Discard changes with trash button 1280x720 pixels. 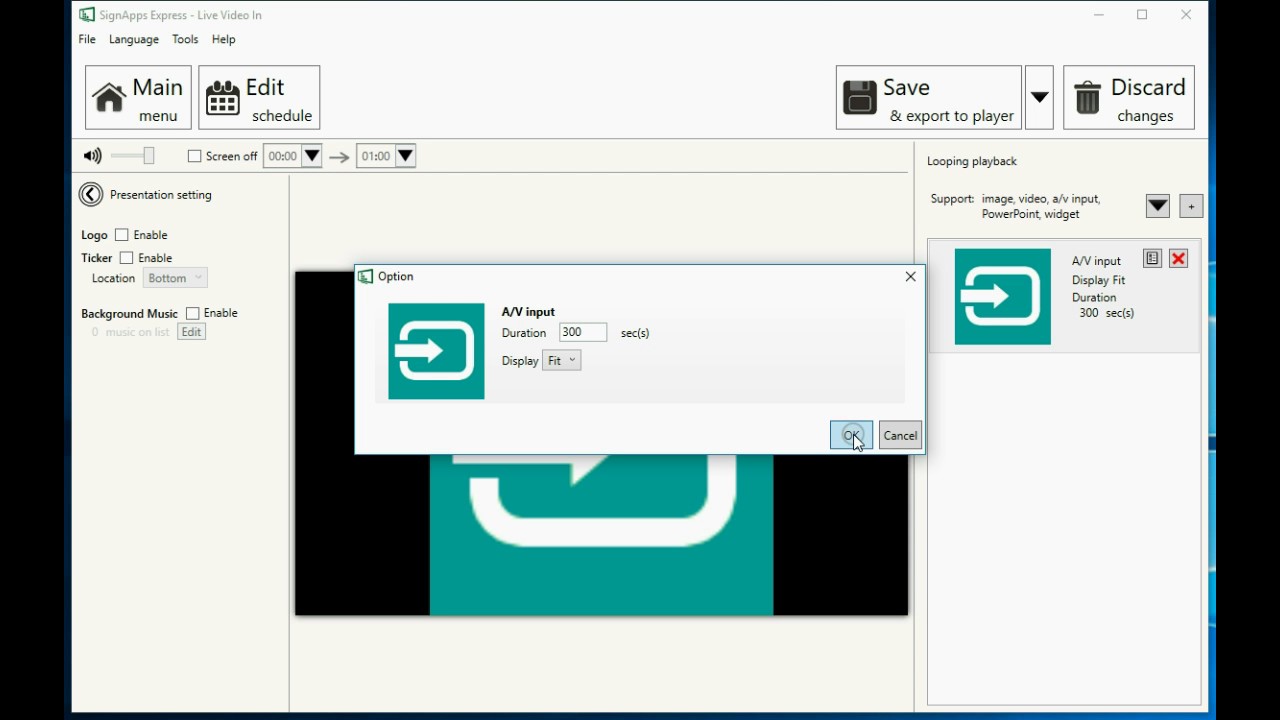(1129, 98)
